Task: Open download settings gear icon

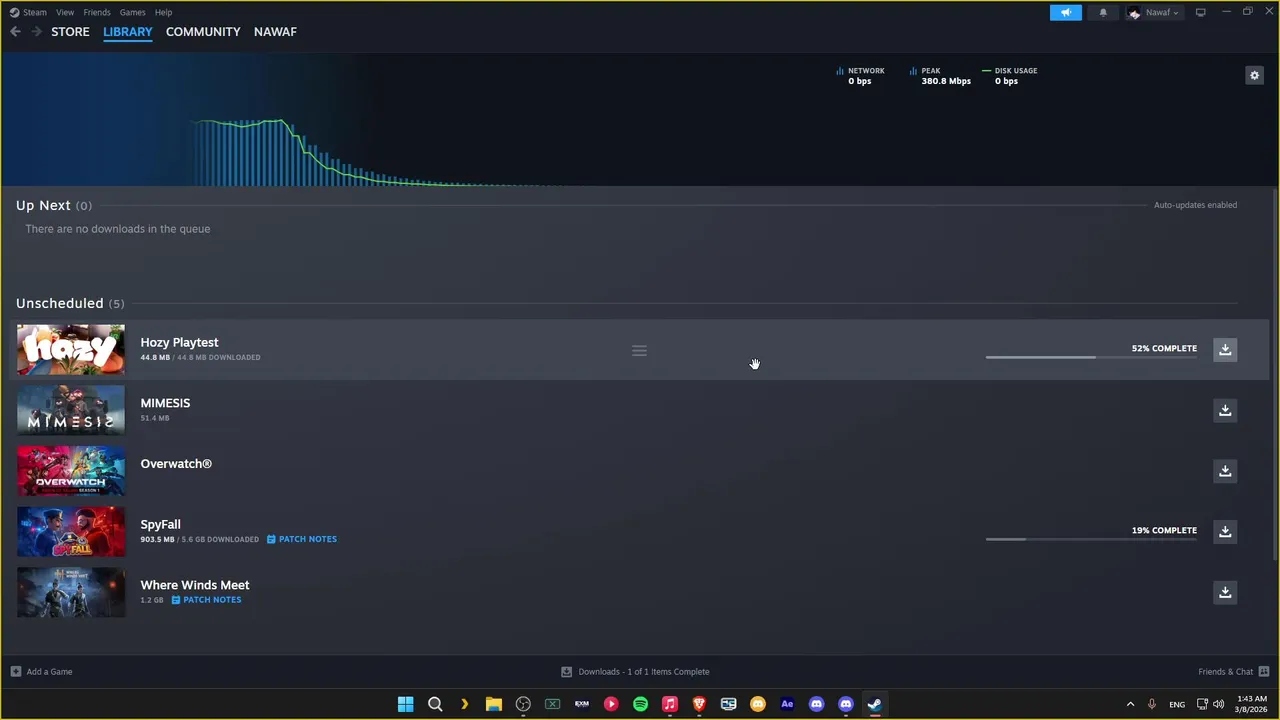Action: pyautogui.click(x=1254, y=75)
